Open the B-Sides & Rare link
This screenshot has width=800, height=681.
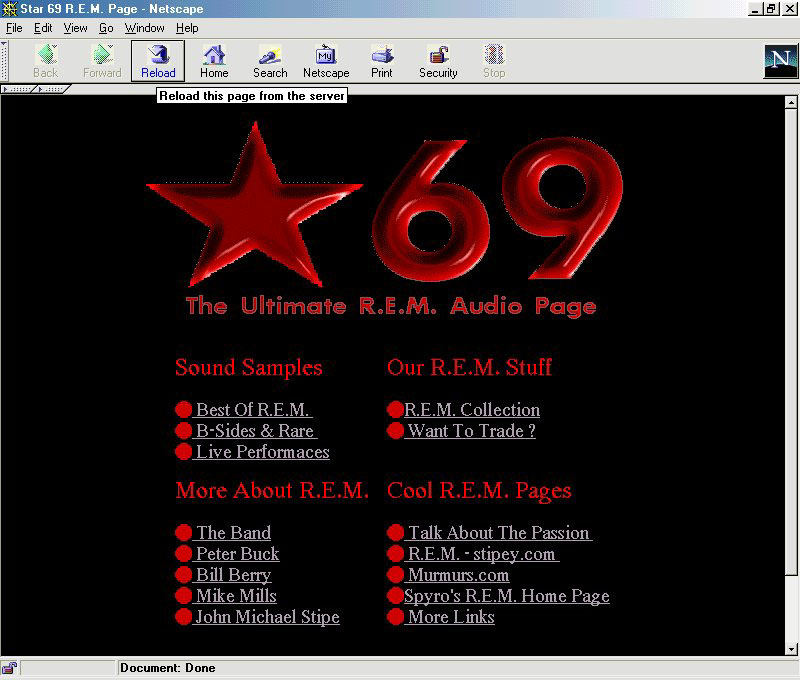[255, 431]
